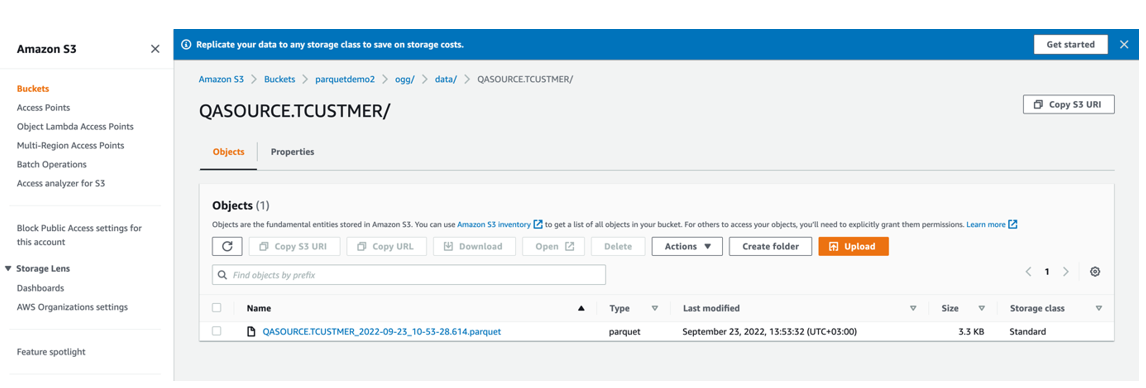Go to Amazon S3 breadcrumb link

pos(221,79)
